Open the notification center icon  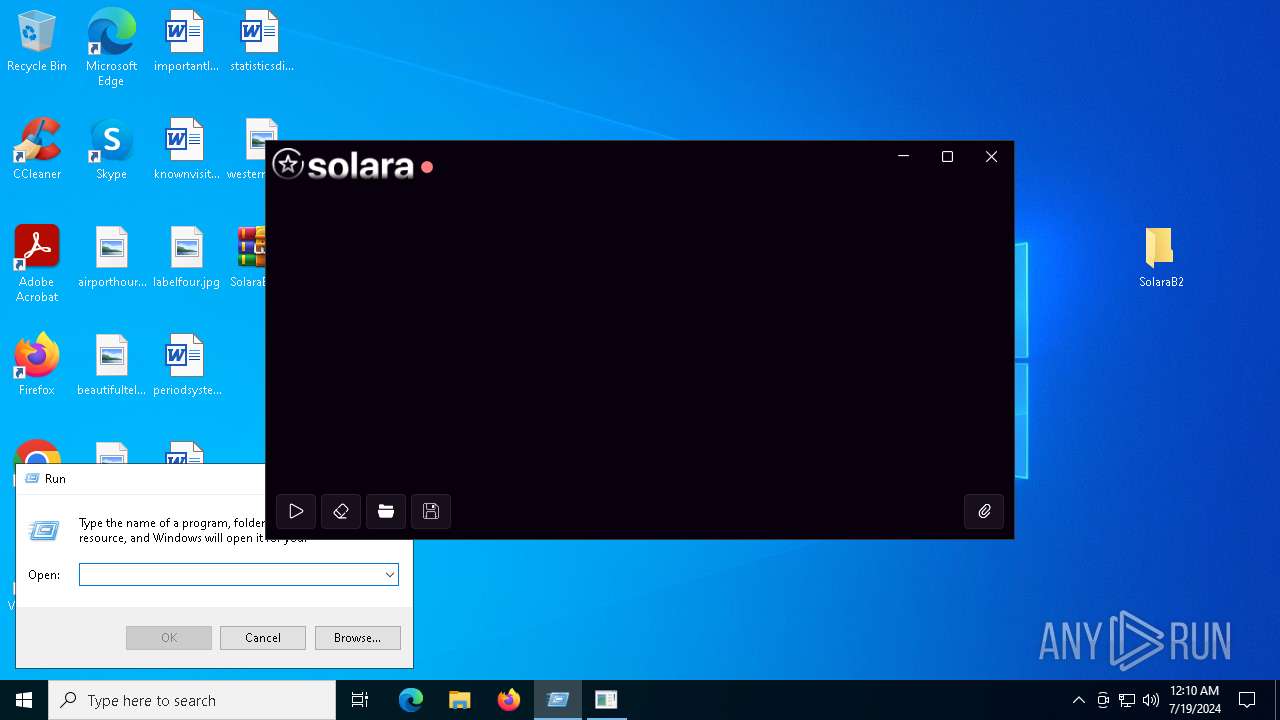[1247, 700]
